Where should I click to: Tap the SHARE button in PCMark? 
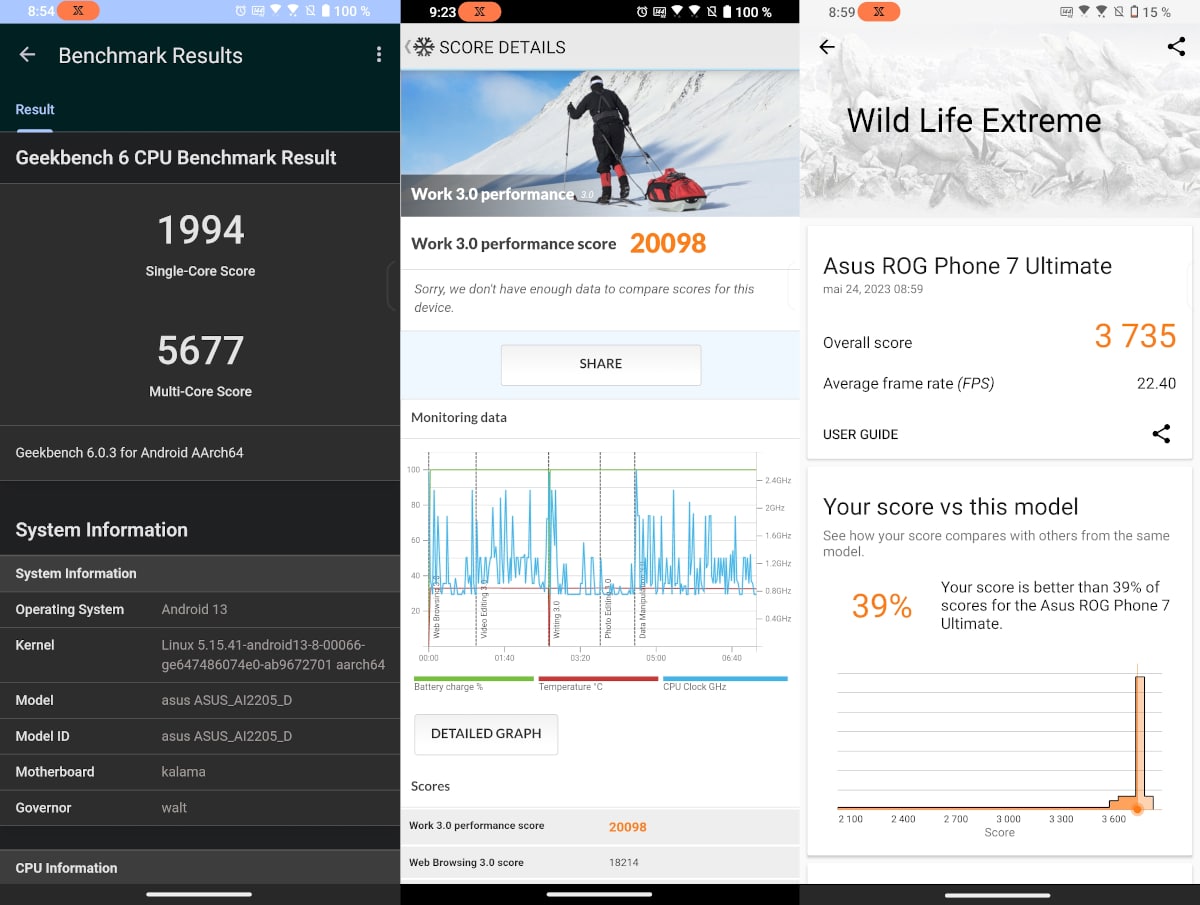601,364
